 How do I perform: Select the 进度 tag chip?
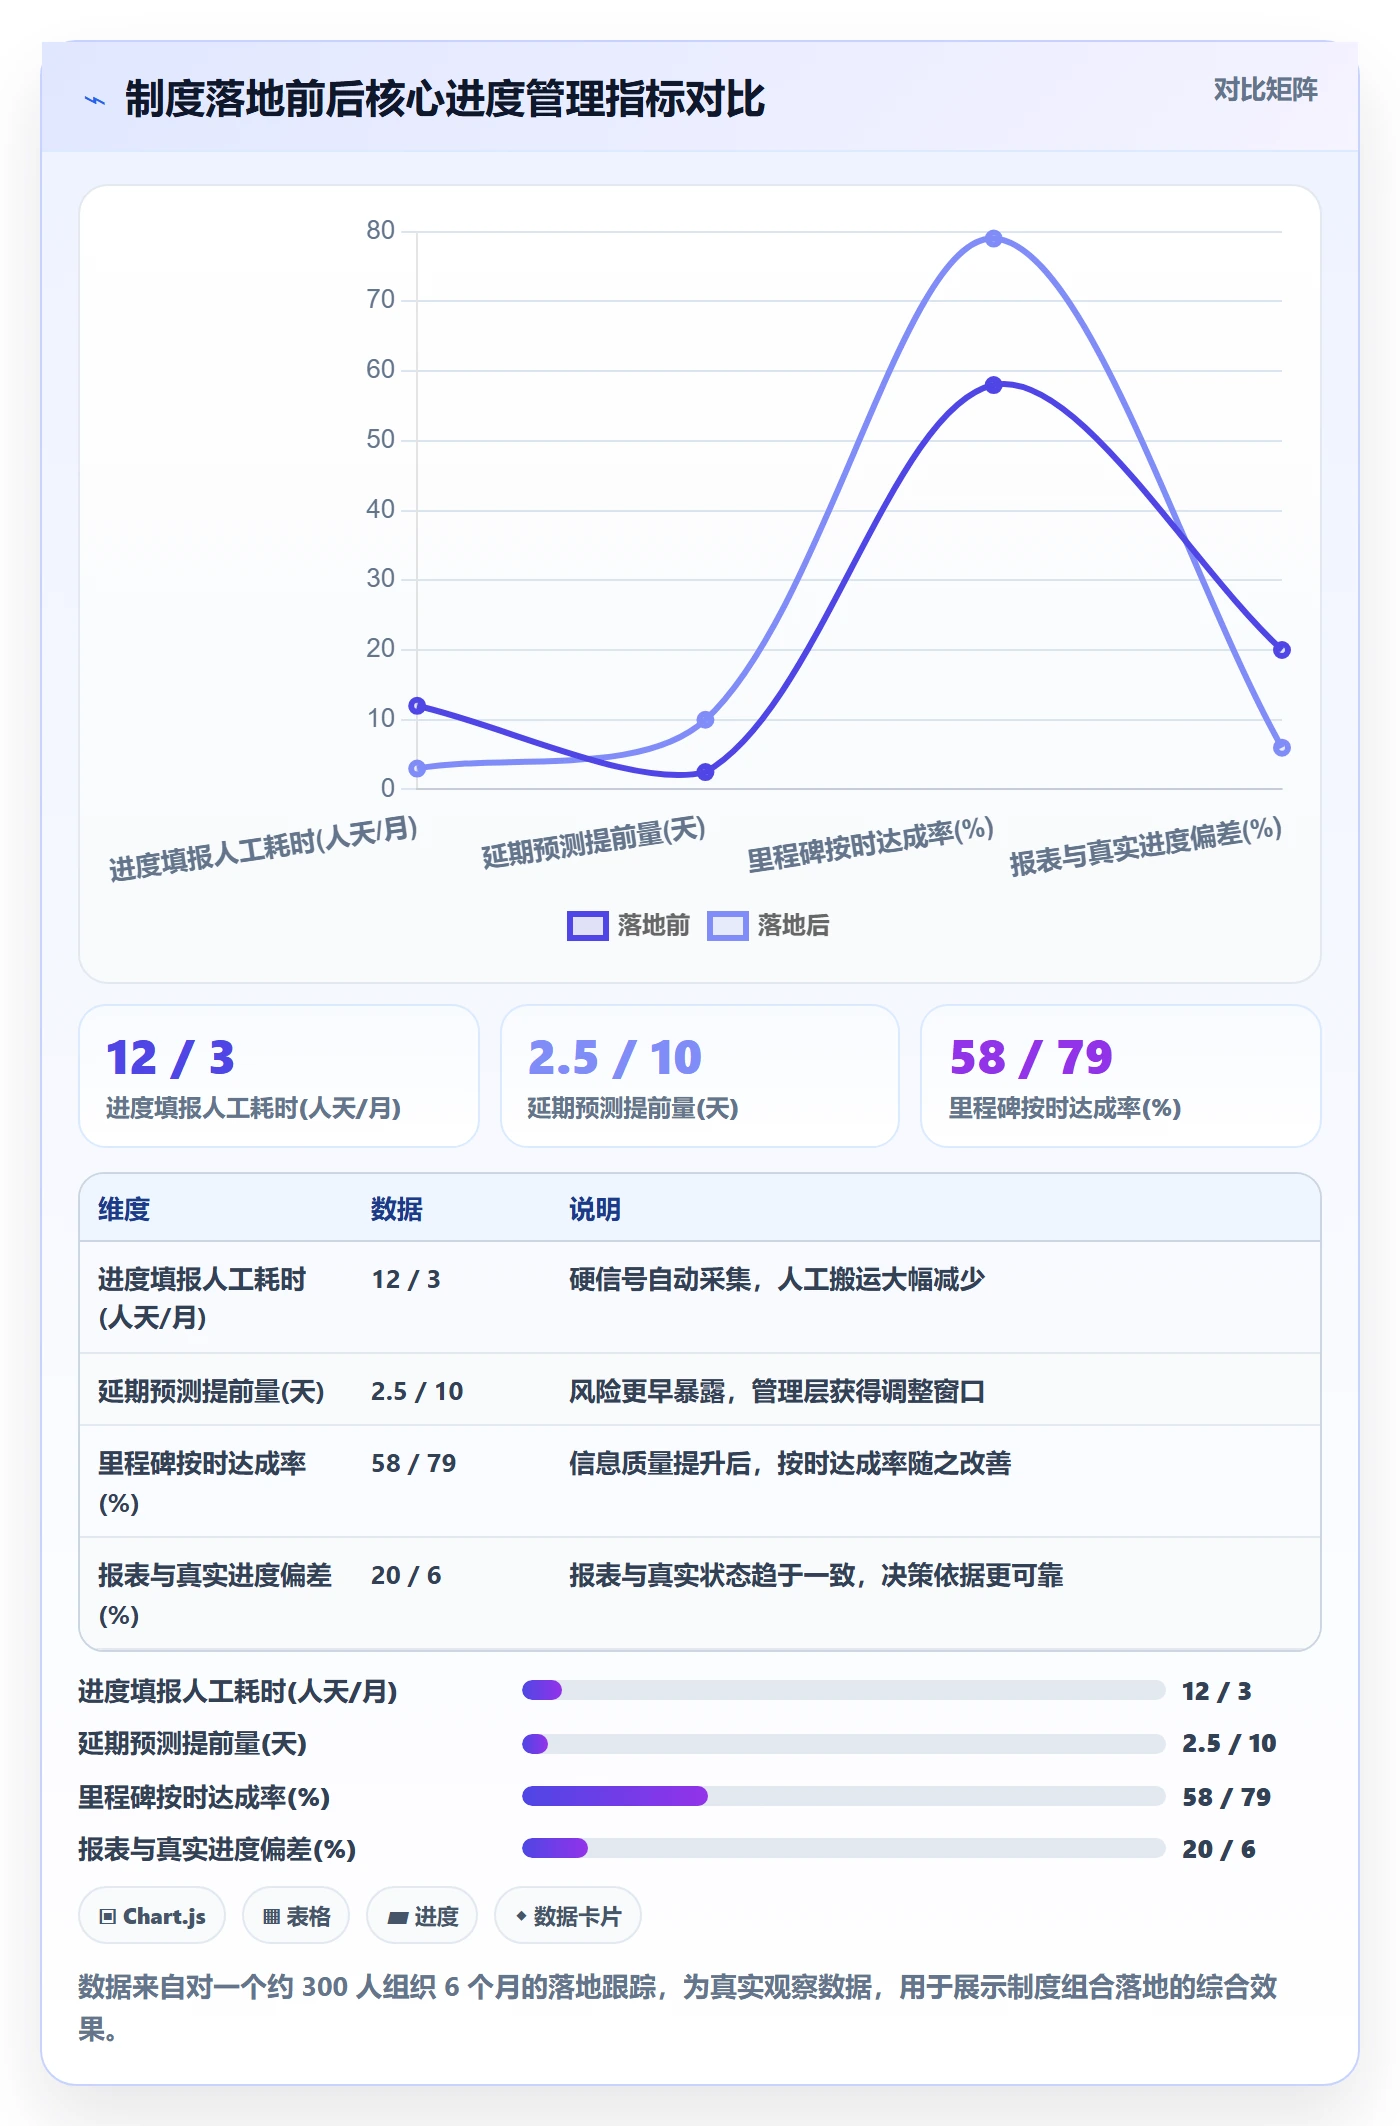[x=422, y=1916]
